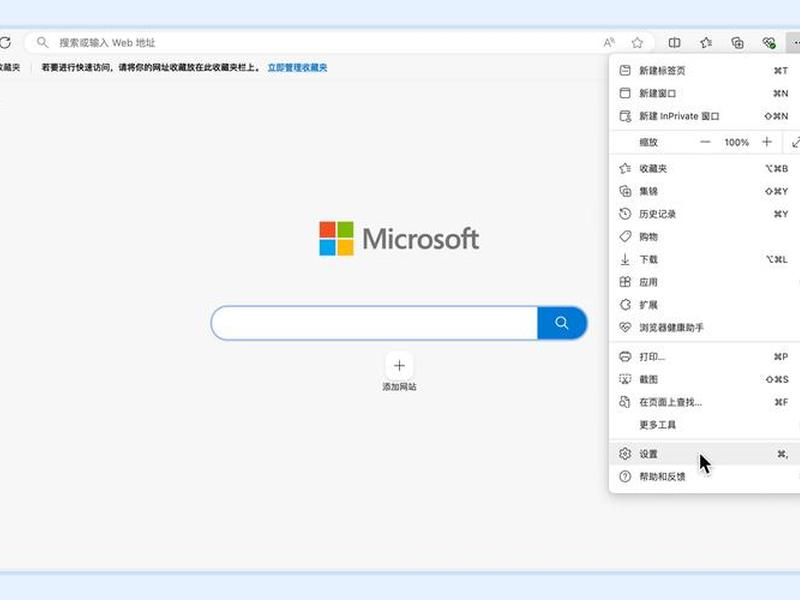The width and height of the screenshot is (800, 600).
Task: Click the InPrivate window icon in menu
Action: (x=625, y=116)
